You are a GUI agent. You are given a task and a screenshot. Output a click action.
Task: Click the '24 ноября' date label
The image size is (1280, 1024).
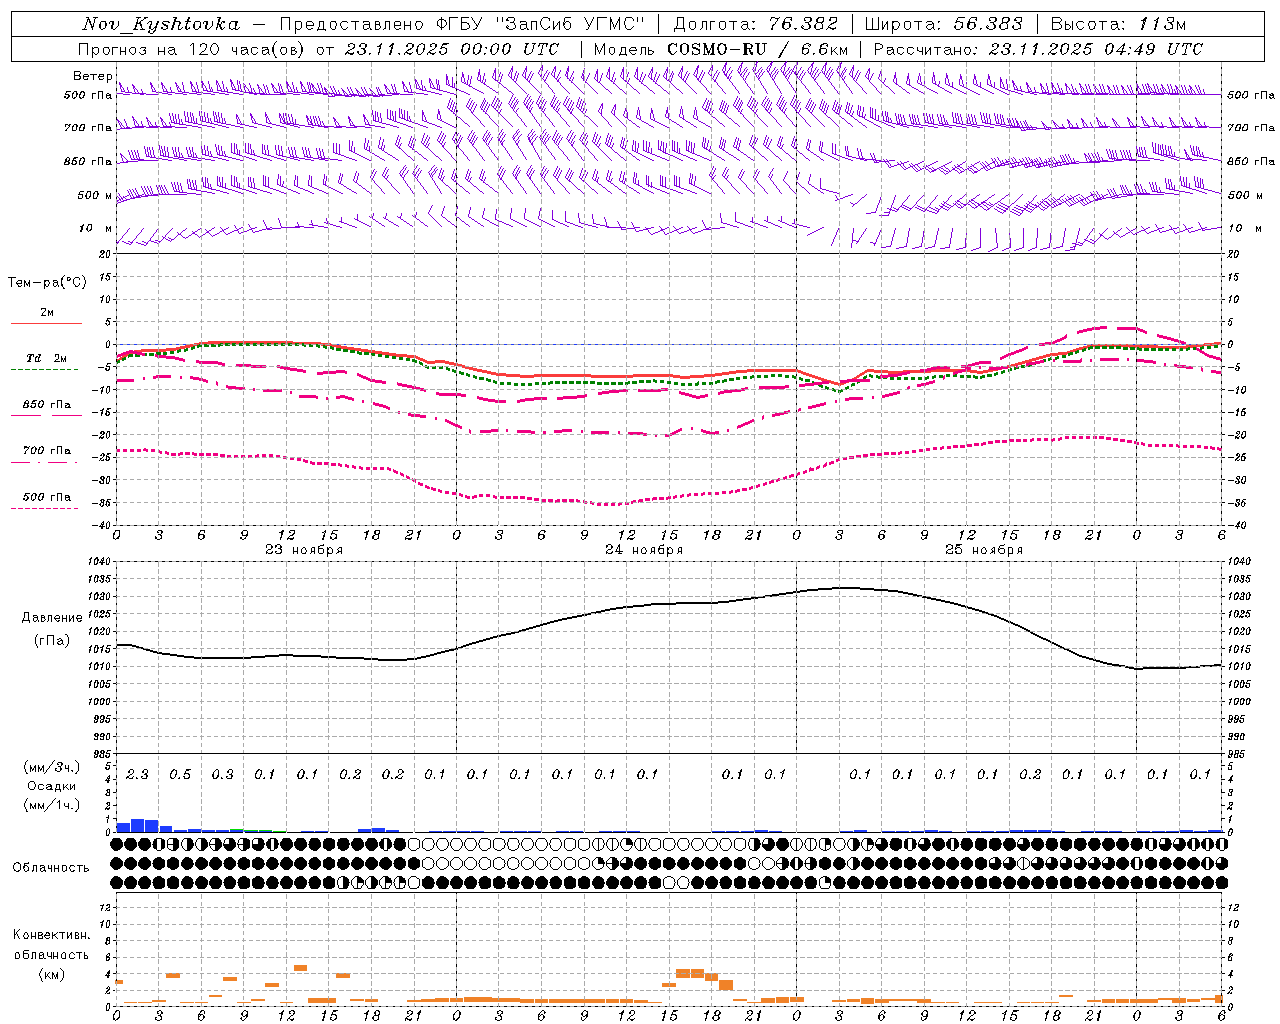[x=644, y=550]
